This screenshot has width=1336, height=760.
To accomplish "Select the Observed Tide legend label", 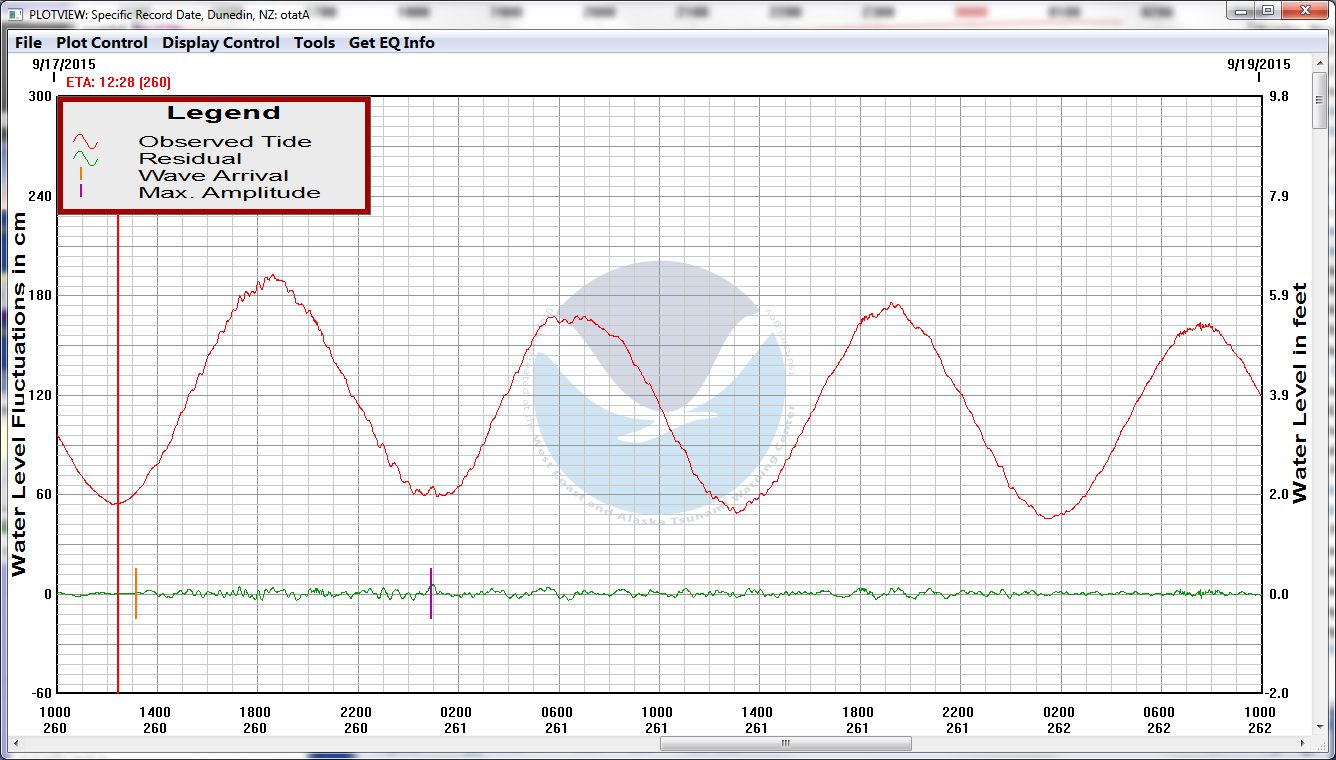I will coord(225,141).
